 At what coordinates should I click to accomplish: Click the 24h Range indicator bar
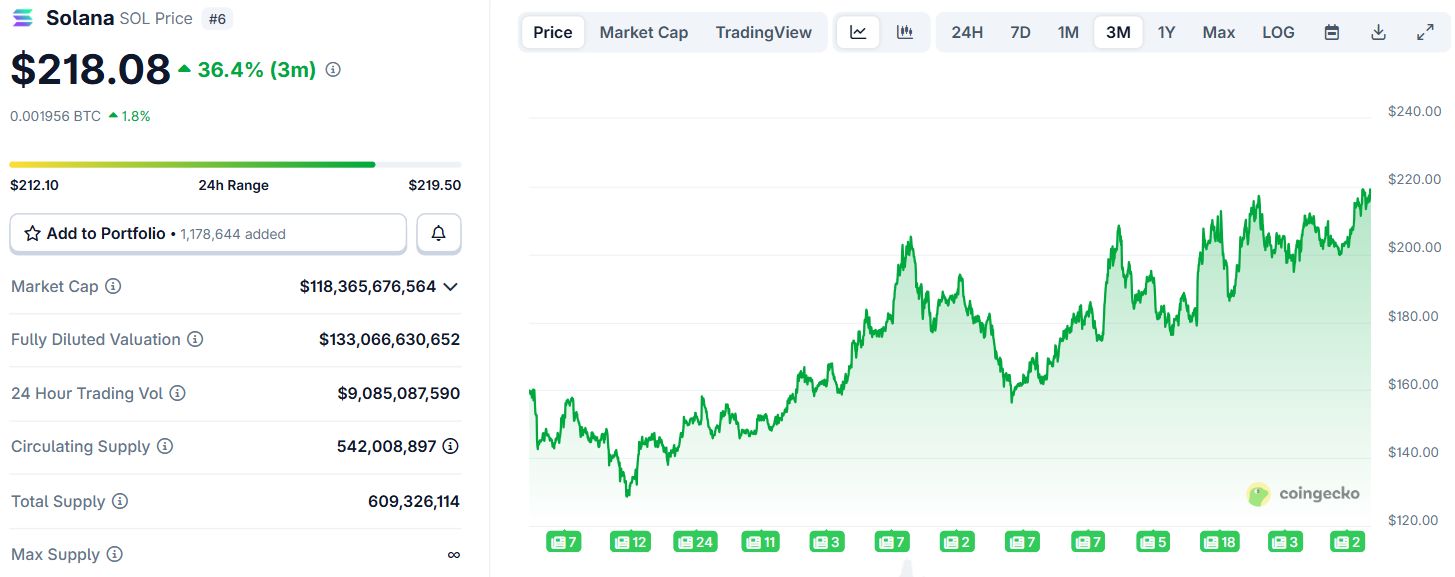coord(233,164)
